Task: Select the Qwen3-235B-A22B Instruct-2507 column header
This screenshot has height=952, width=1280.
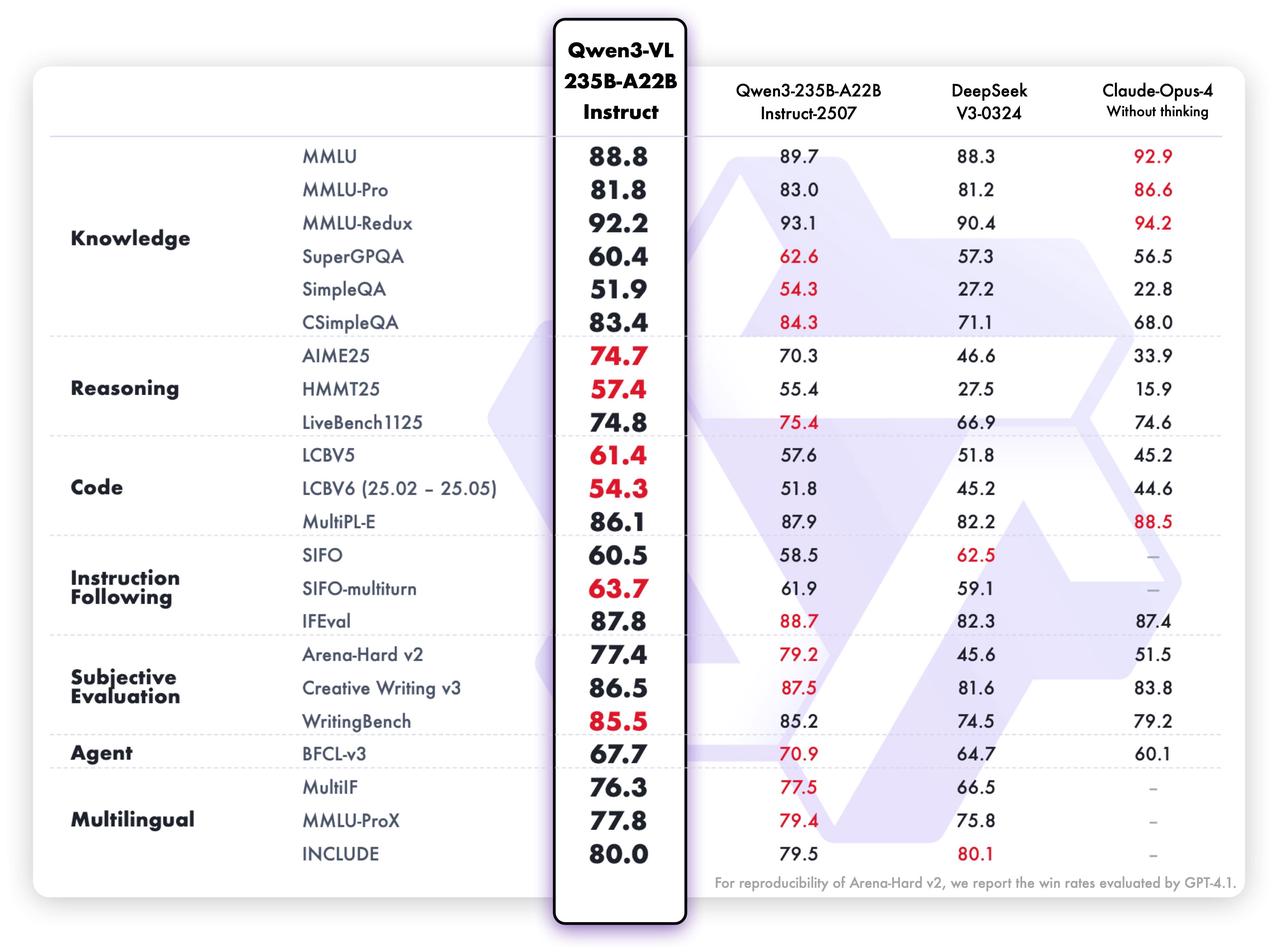Action: 808,101
